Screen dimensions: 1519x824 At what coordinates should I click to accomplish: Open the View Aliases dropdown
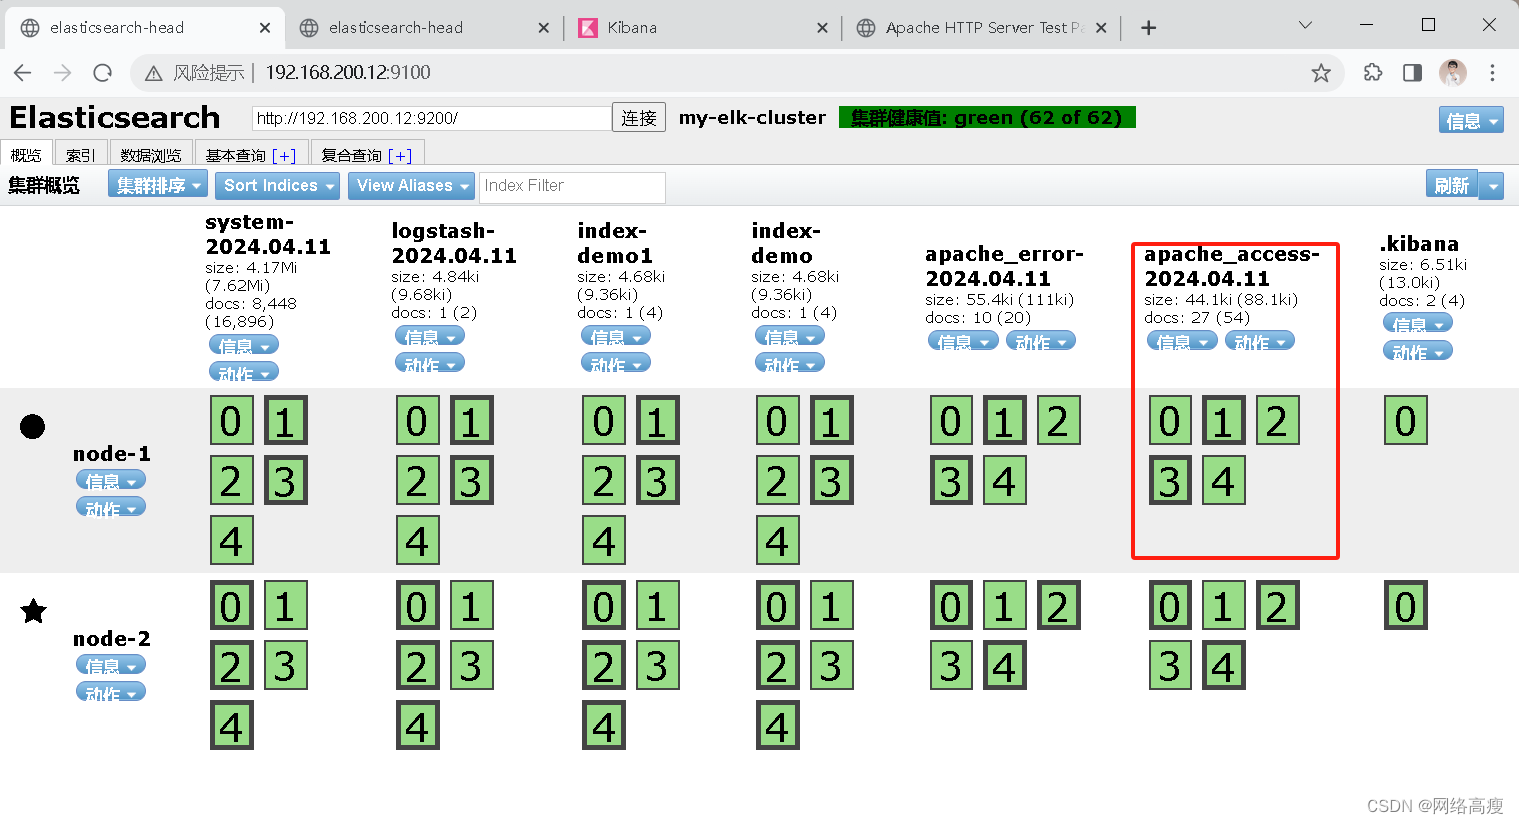(x=411, y=185)
